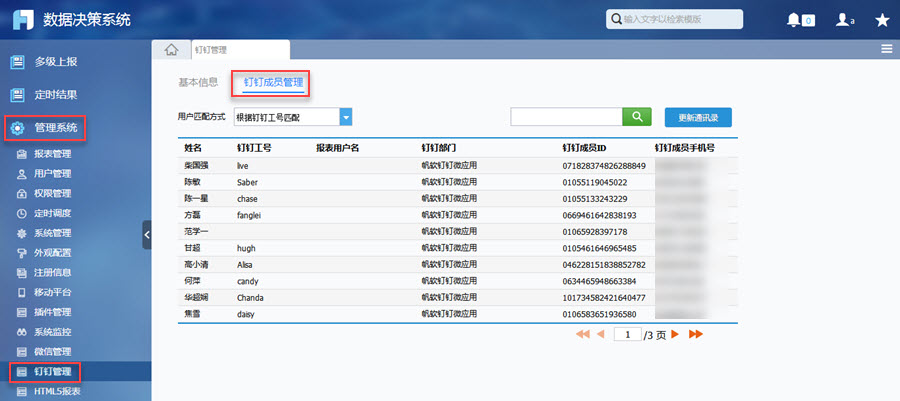The width and height of the screenshot is (900, 401).
Task: Click the 钉钉管理 icon in sidebar
Action: (x=22, y=372)
